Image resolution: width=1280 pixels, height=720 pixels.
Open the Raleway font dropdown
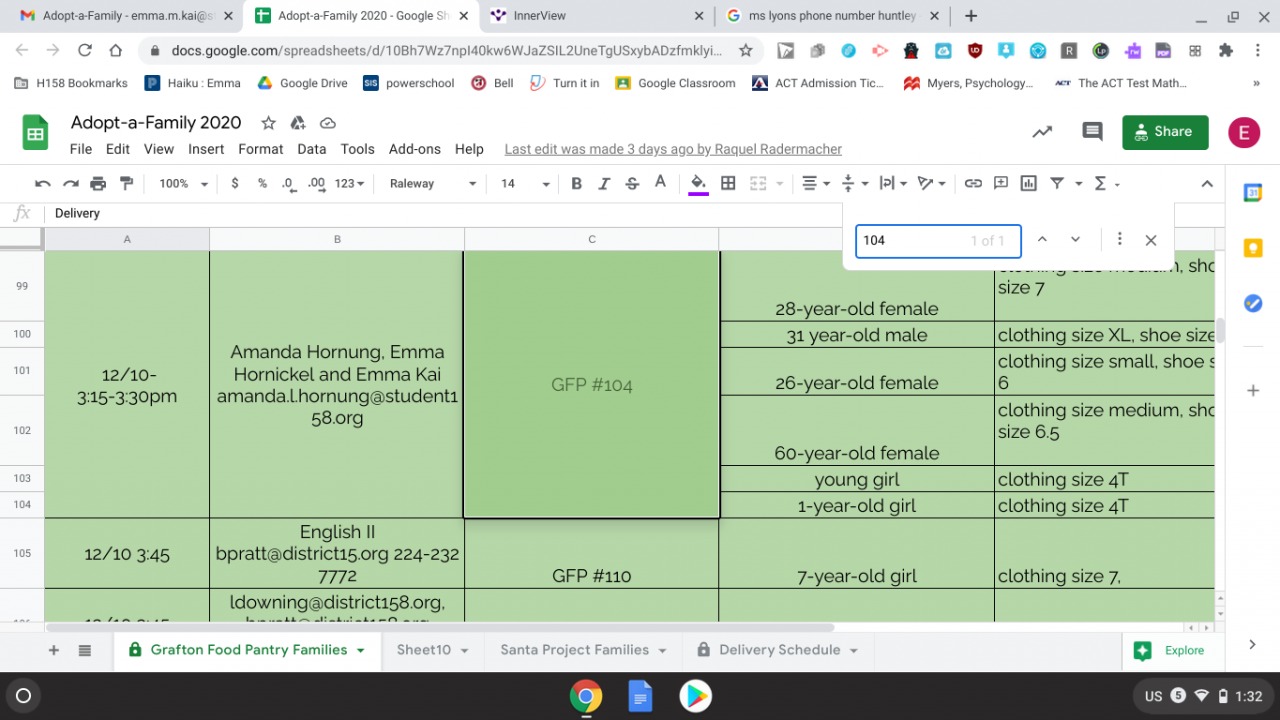[x=432, y=183]
